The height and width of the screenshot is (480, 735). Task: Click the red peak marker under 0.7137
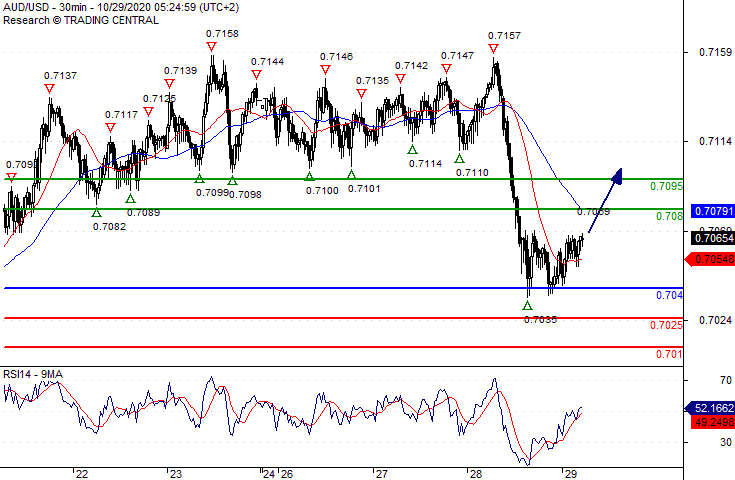[50, 89]
